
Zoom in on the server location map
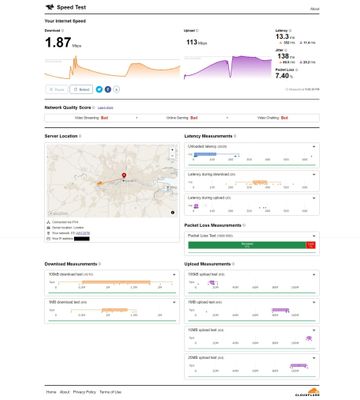pos(172,150)
